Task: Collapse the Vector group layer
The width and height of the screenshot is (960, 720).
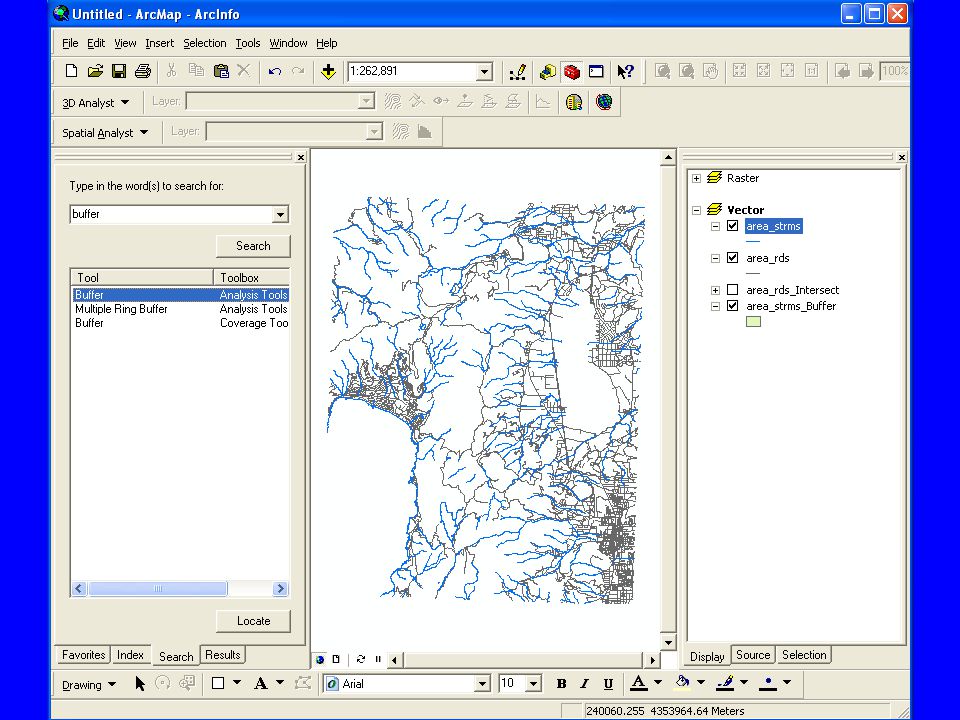Action: (x=696, y=210)
